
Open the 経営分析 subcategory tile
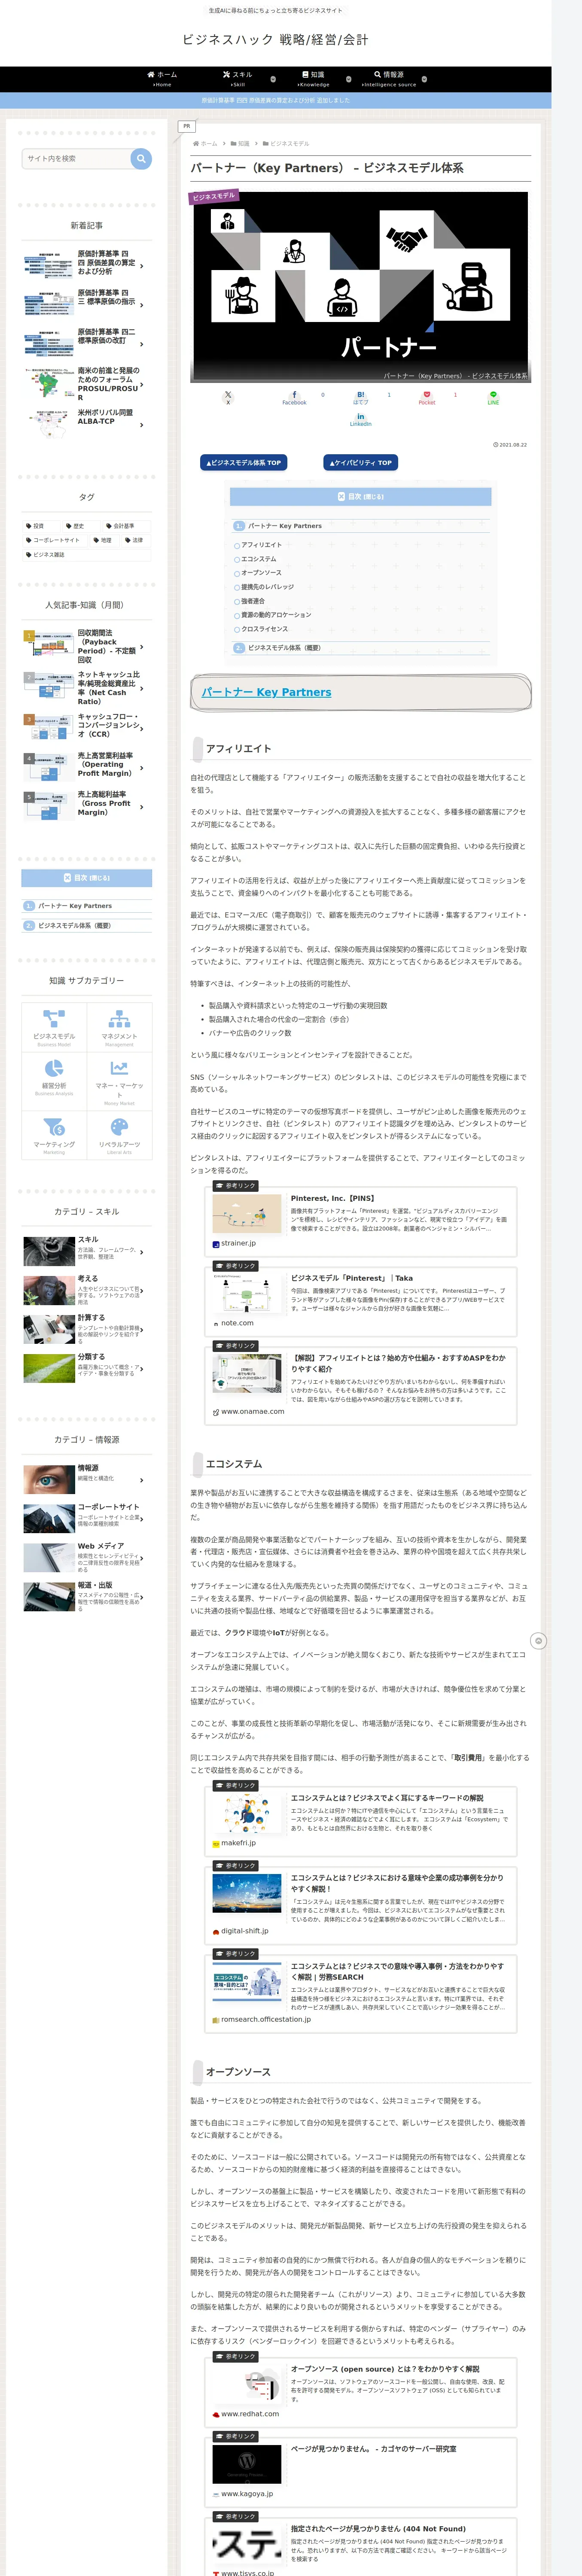[x=54, y=1080]
